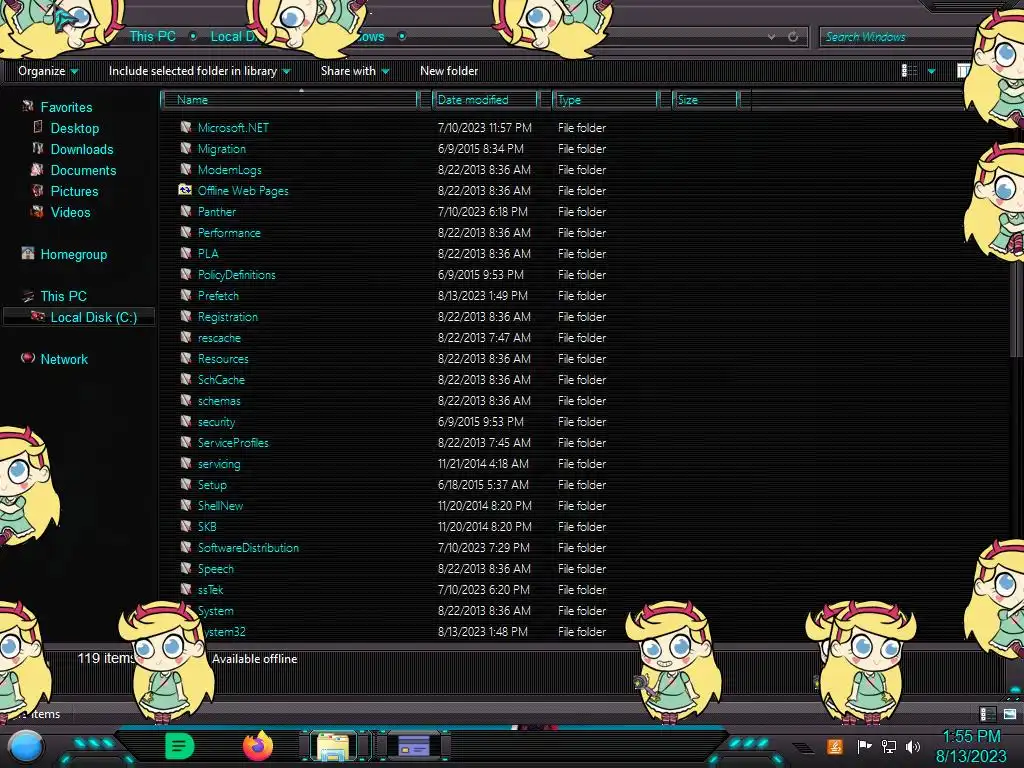Select the Speech folder

coord(216,569)
